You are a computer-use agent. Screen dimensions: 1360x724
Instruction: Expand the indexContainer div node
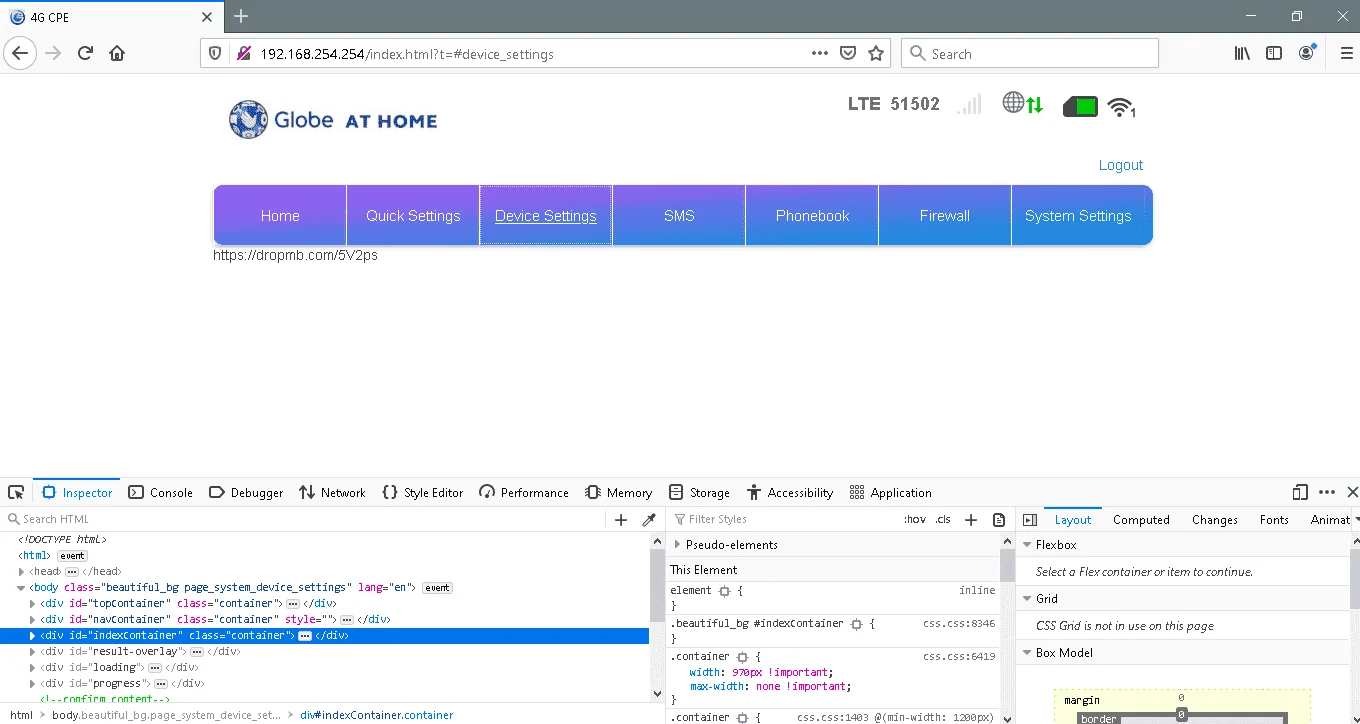coord(33,636)
